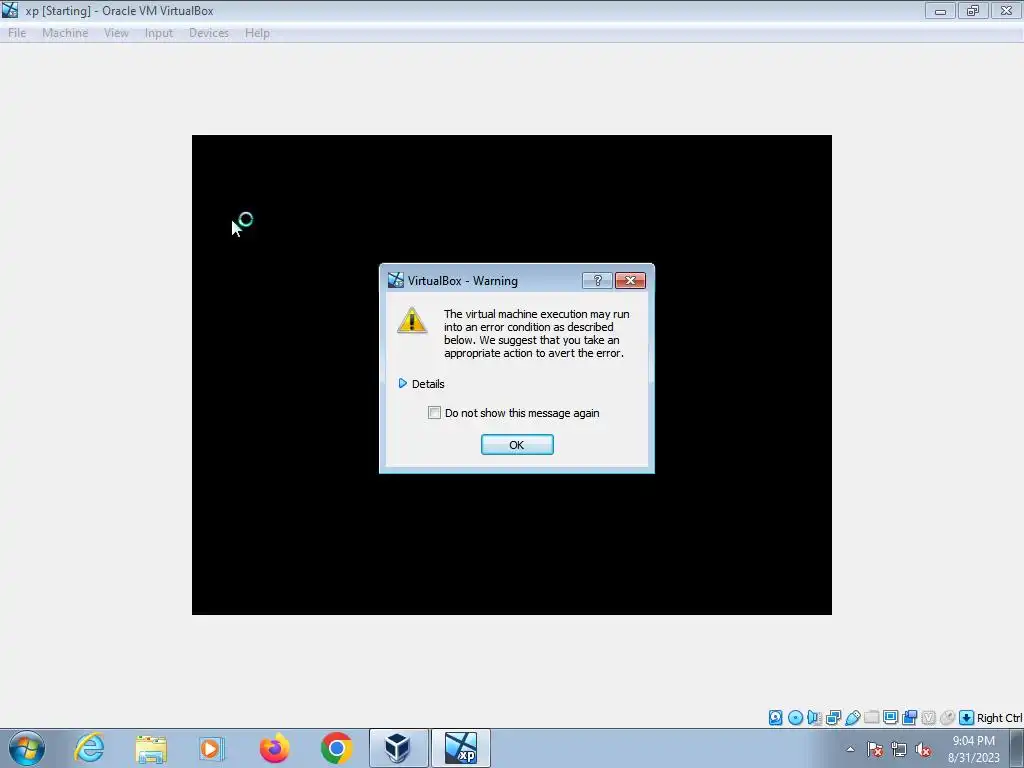Viewport: 1024px width, 768px height.
Task: Click the display status icon
Action: coord(890,718)
